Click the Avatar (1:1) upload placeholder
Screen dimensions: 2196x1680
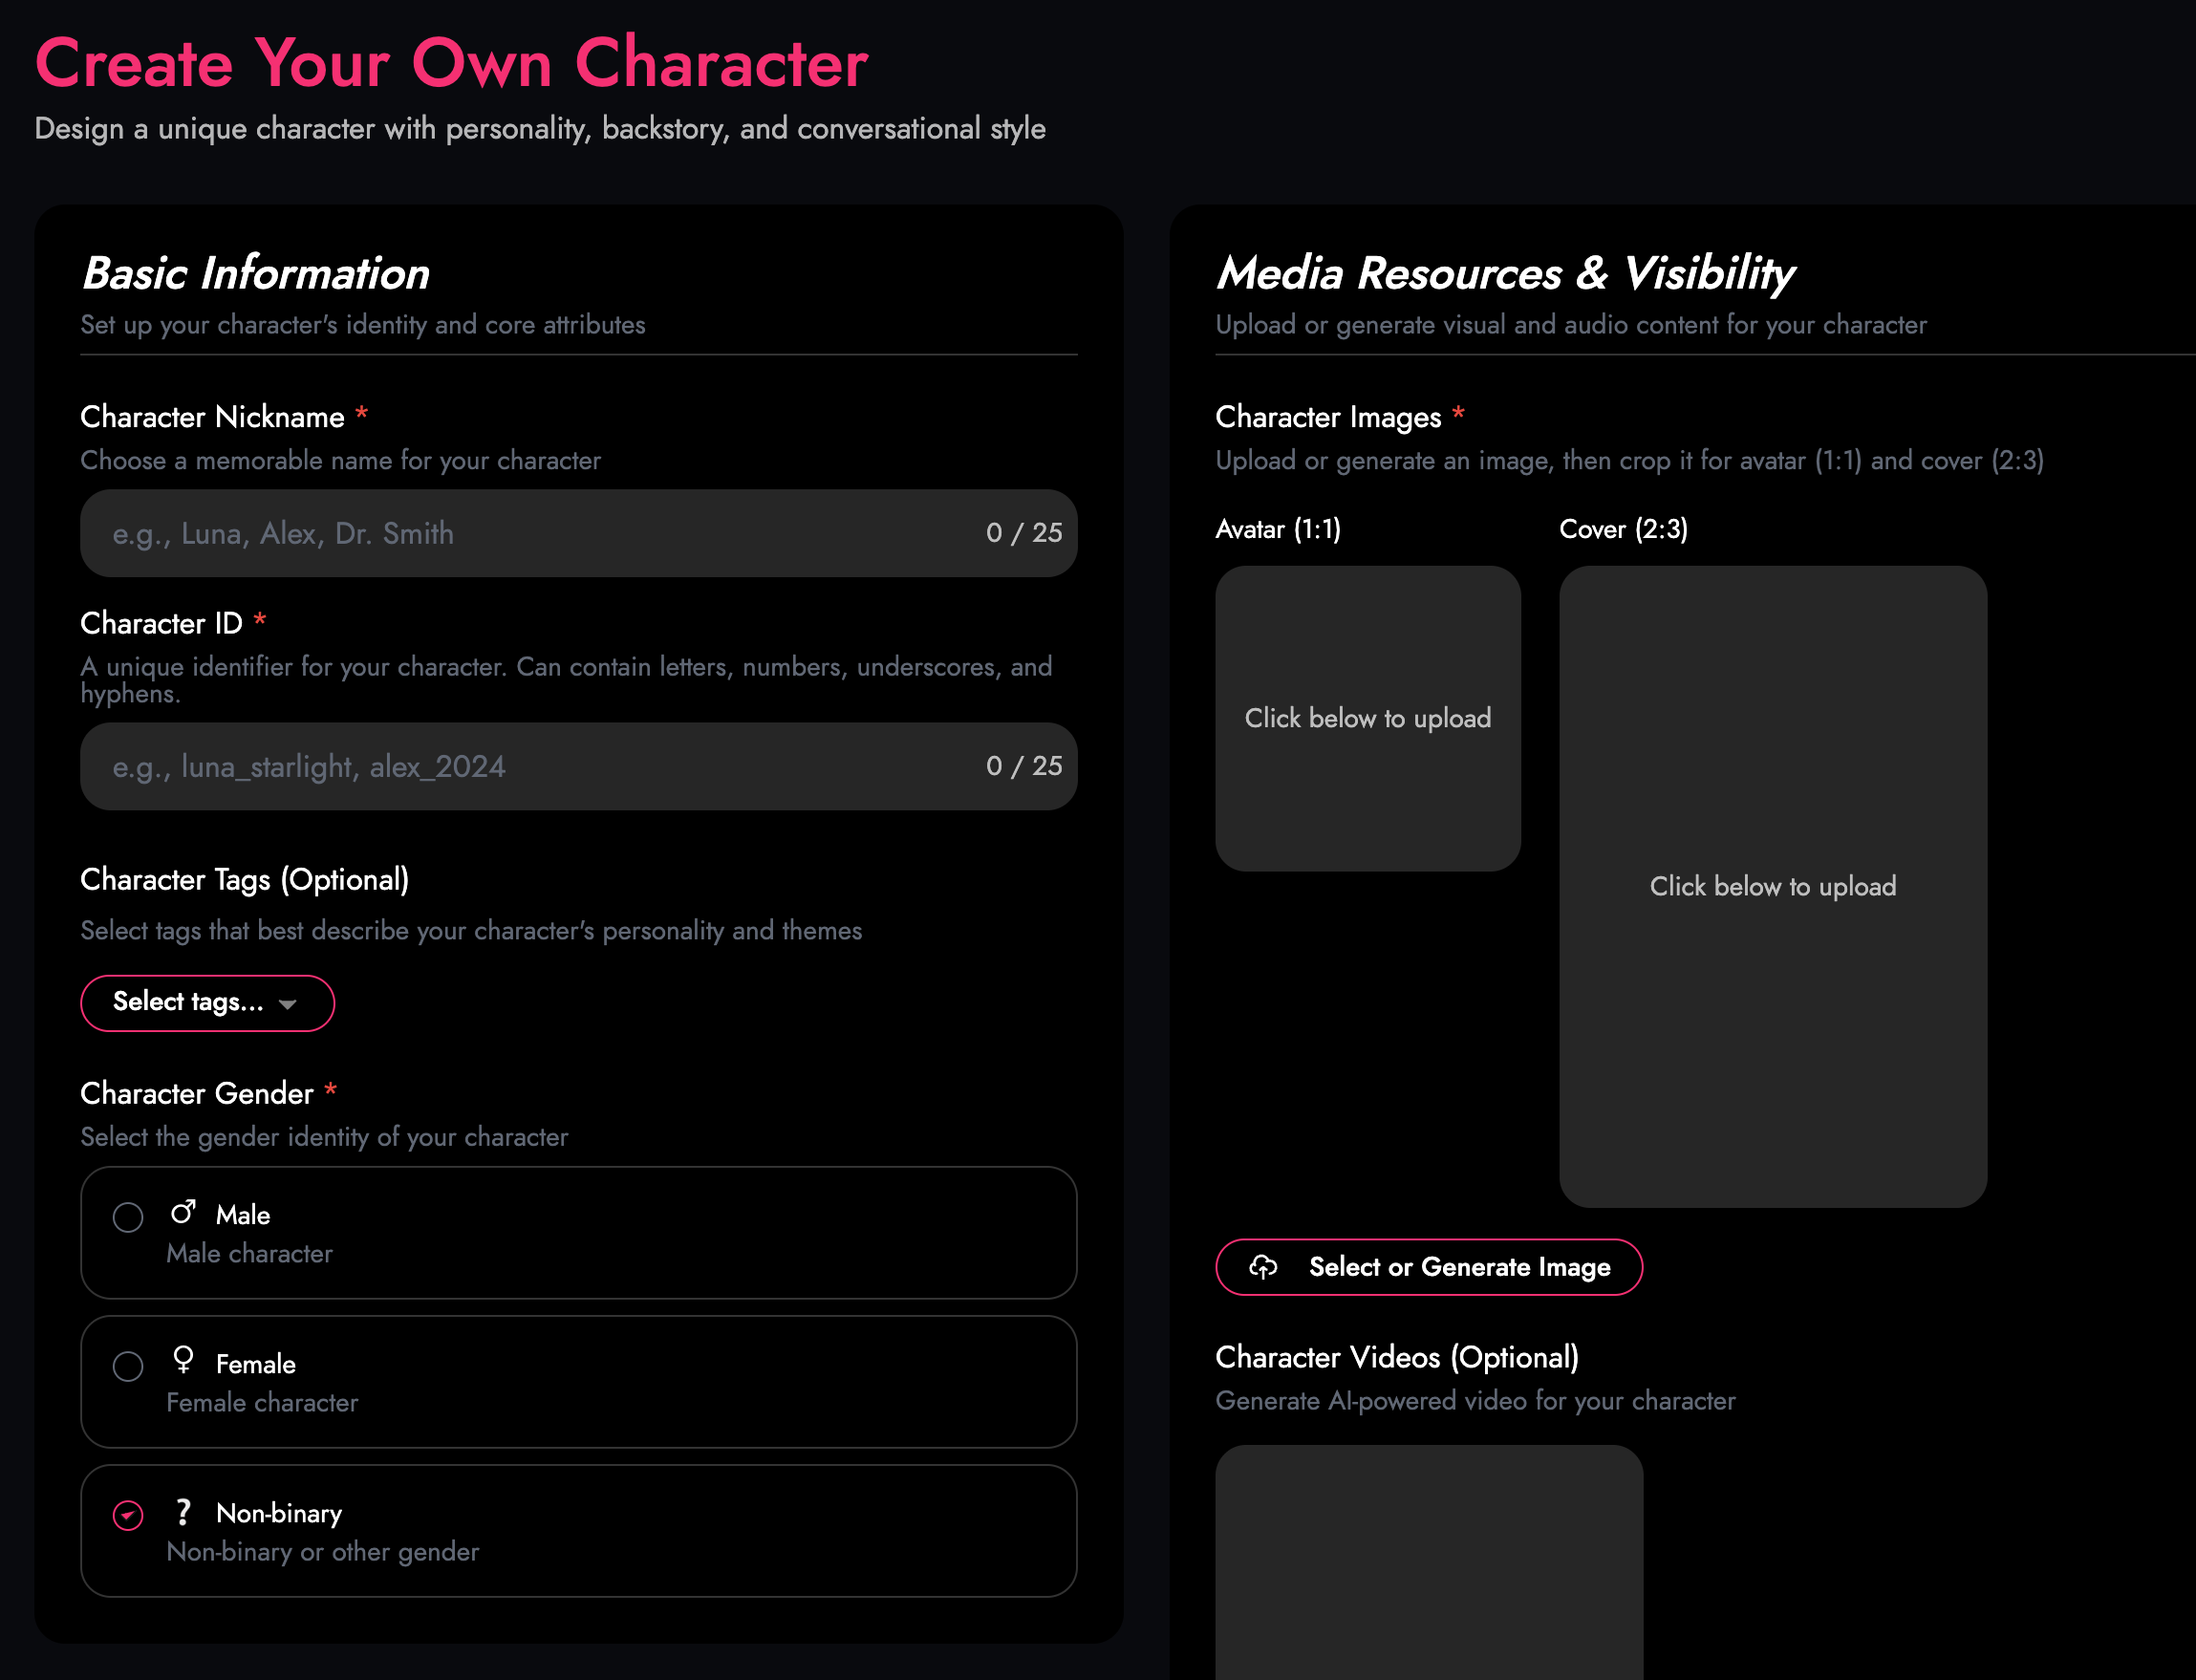[x=1367, y=718]
